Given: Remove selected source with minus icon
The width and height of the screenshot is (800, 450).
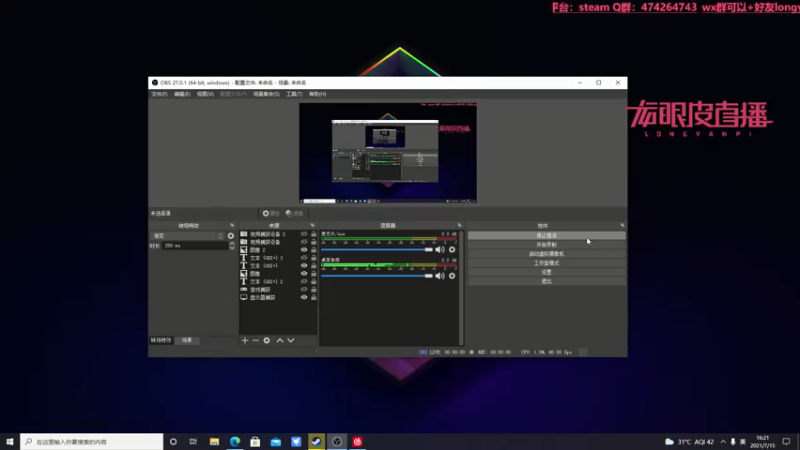Looking at the screenshot, I should [256, 340].
